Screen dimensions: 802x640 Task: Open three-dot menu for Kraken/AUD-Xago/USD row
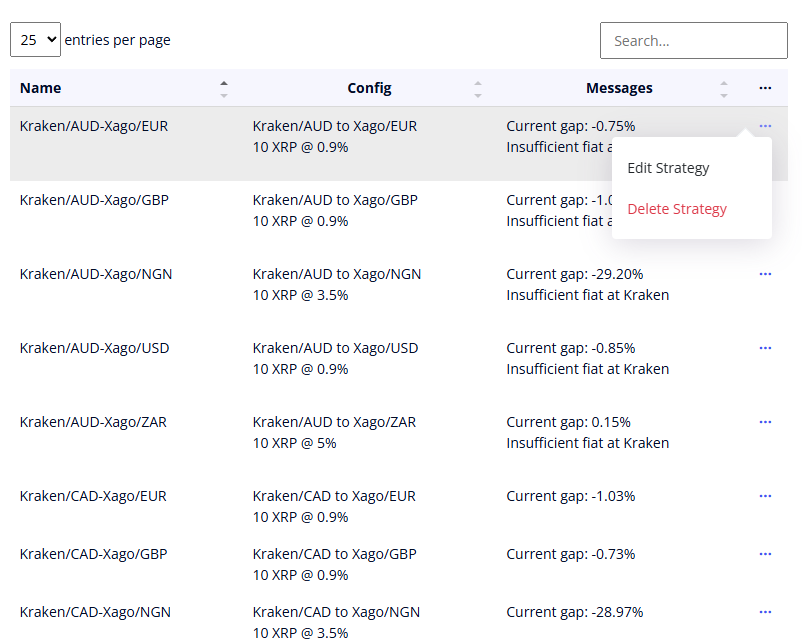click(765, 348)
